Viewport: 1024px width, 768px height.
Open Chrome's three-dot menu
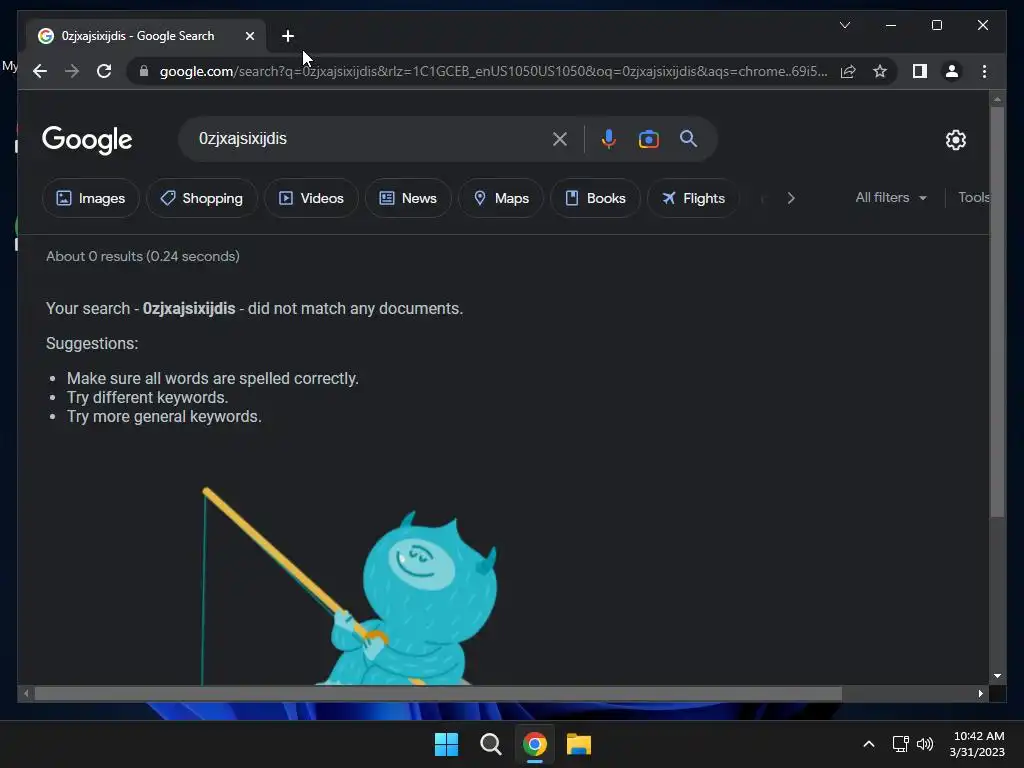[984, 71]
